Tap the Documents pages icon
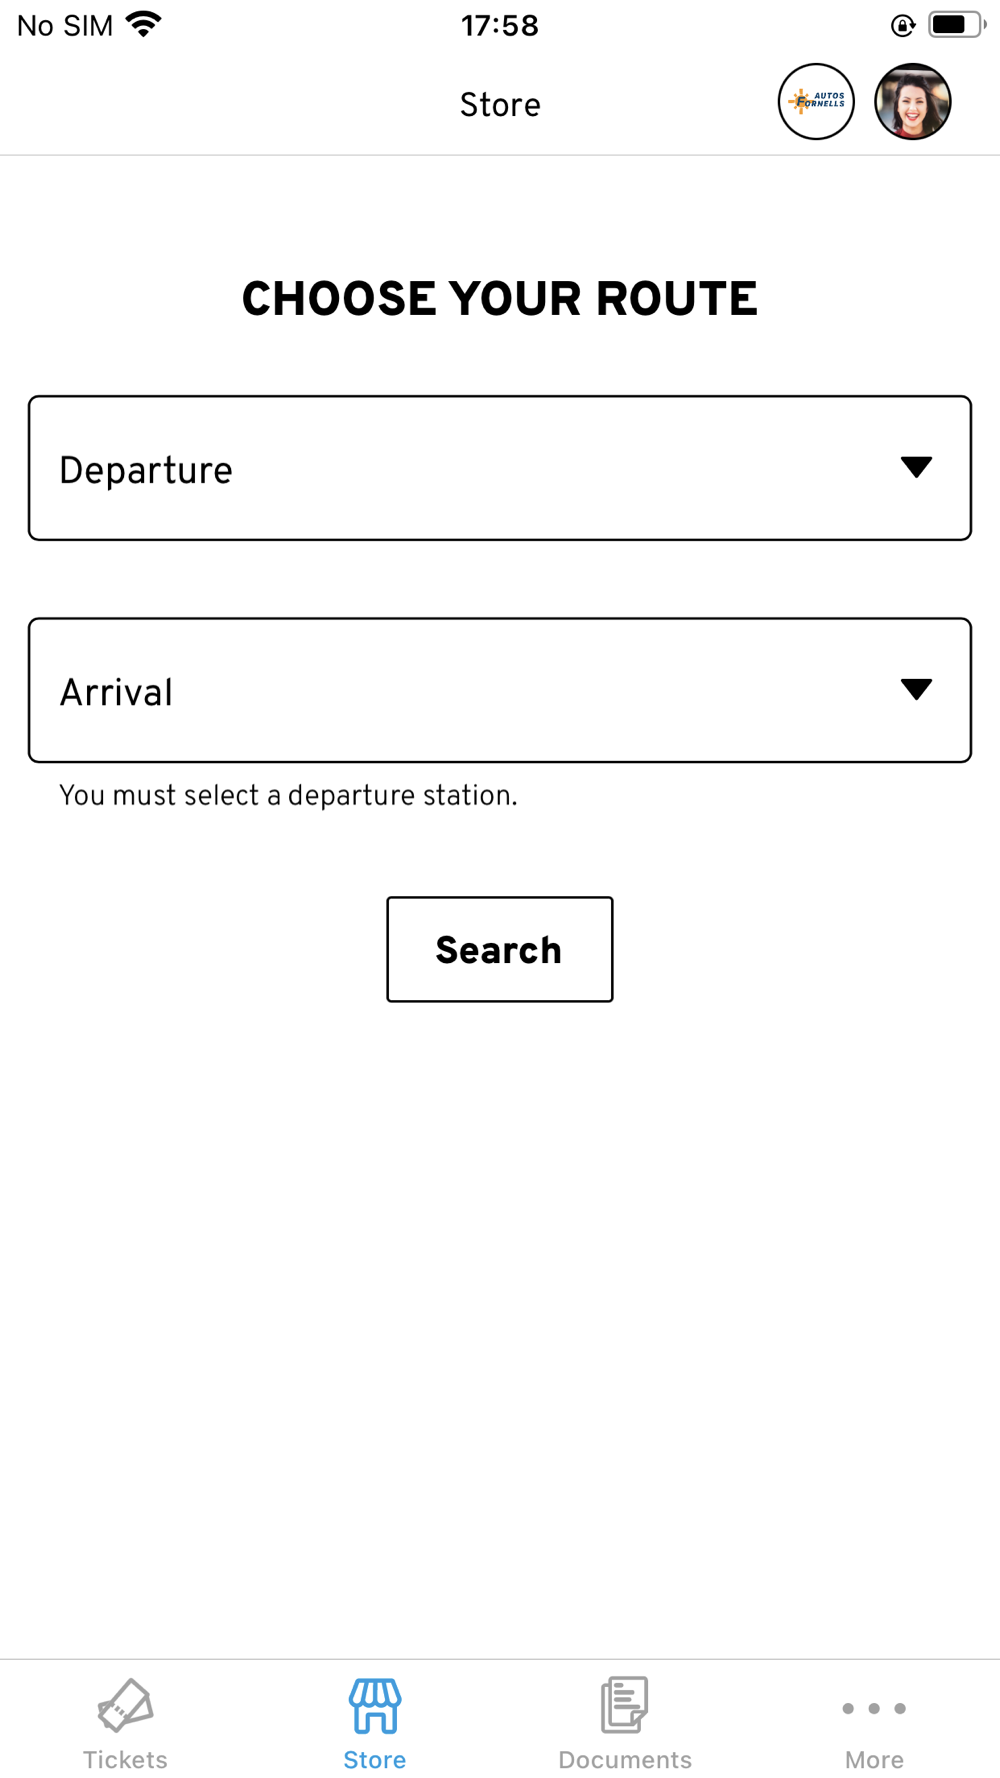Image resolution: width=1000 pixels, height=1778 pixels. click(x=625, y=1705)
